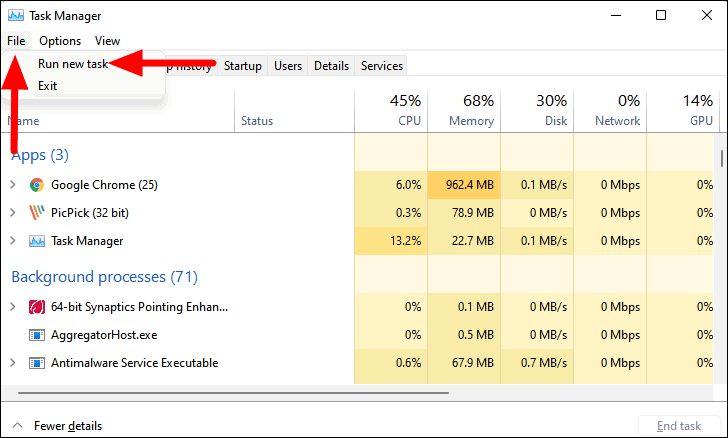Select the Google Chrome app icon

click(x=37, y=185)
